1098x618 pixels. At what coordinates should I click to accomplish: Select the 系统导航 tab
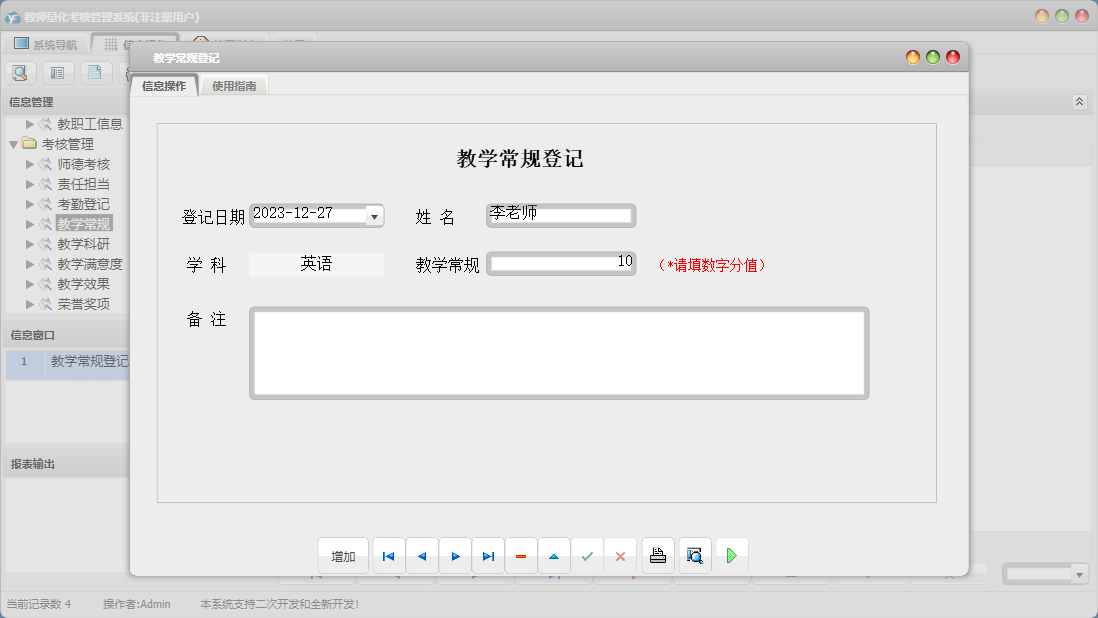click(43, 43)
